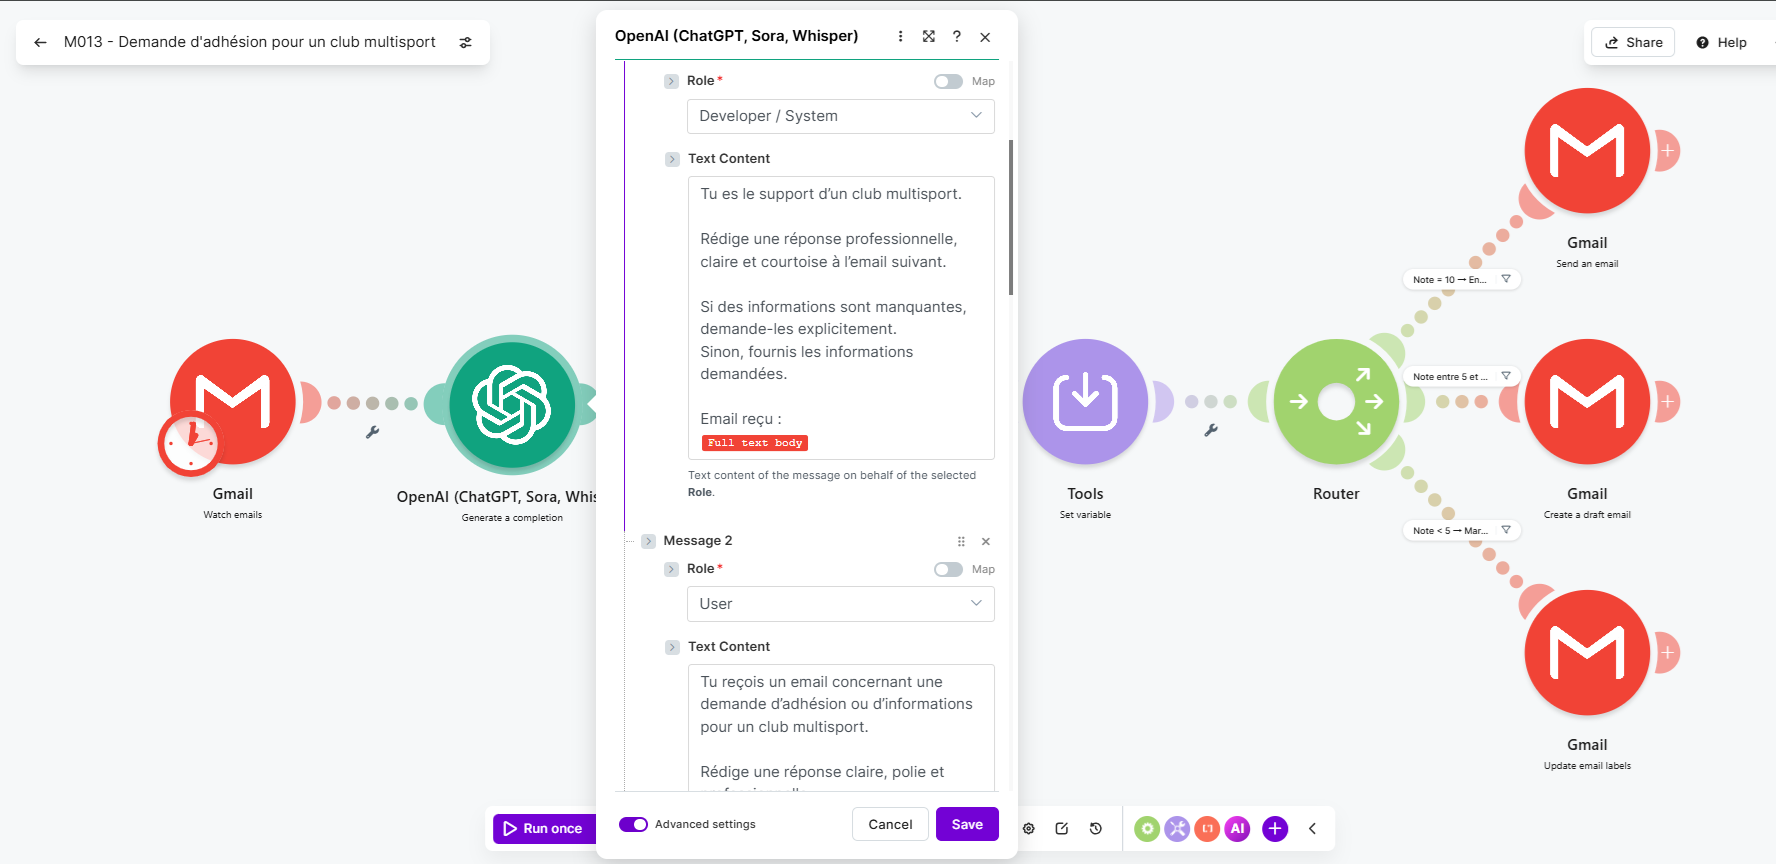Run the scenario with Run once
The width and height of the screenshot is (1776, 864).
click(543, 828)
